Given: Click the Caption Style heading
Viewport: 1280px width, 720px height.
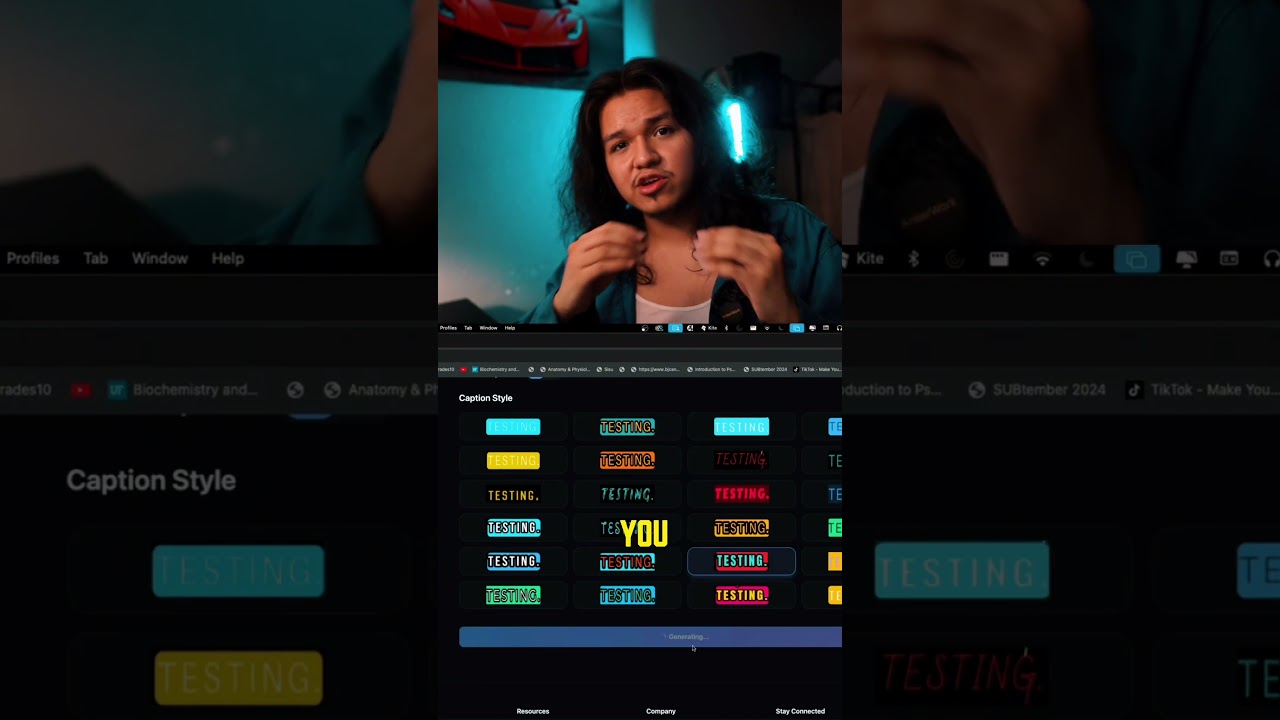Looking at the screenshot, I should [x=485, y=398].
